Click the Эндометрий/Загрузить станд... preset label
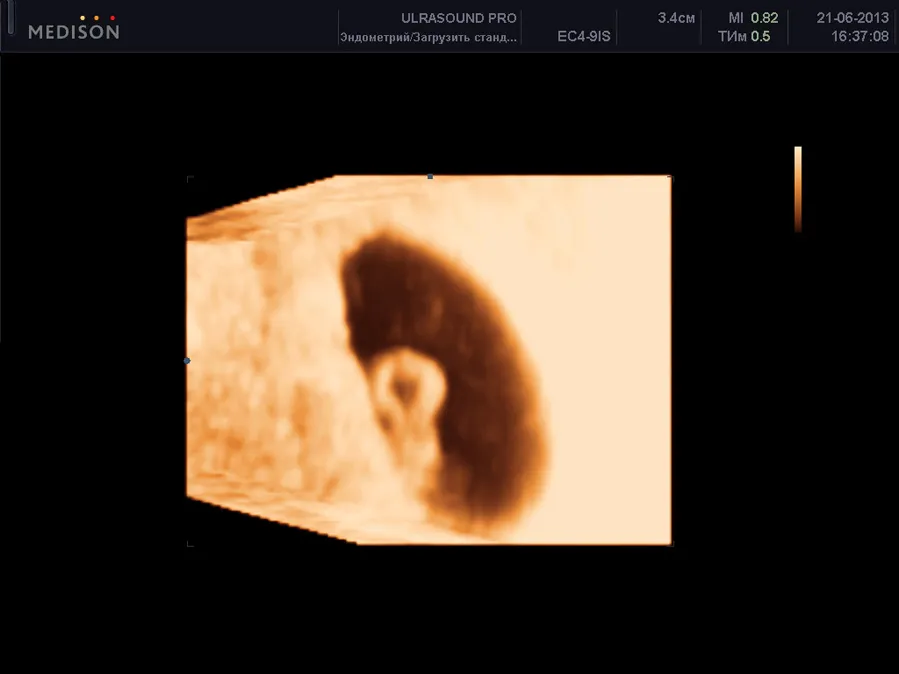 428,37
